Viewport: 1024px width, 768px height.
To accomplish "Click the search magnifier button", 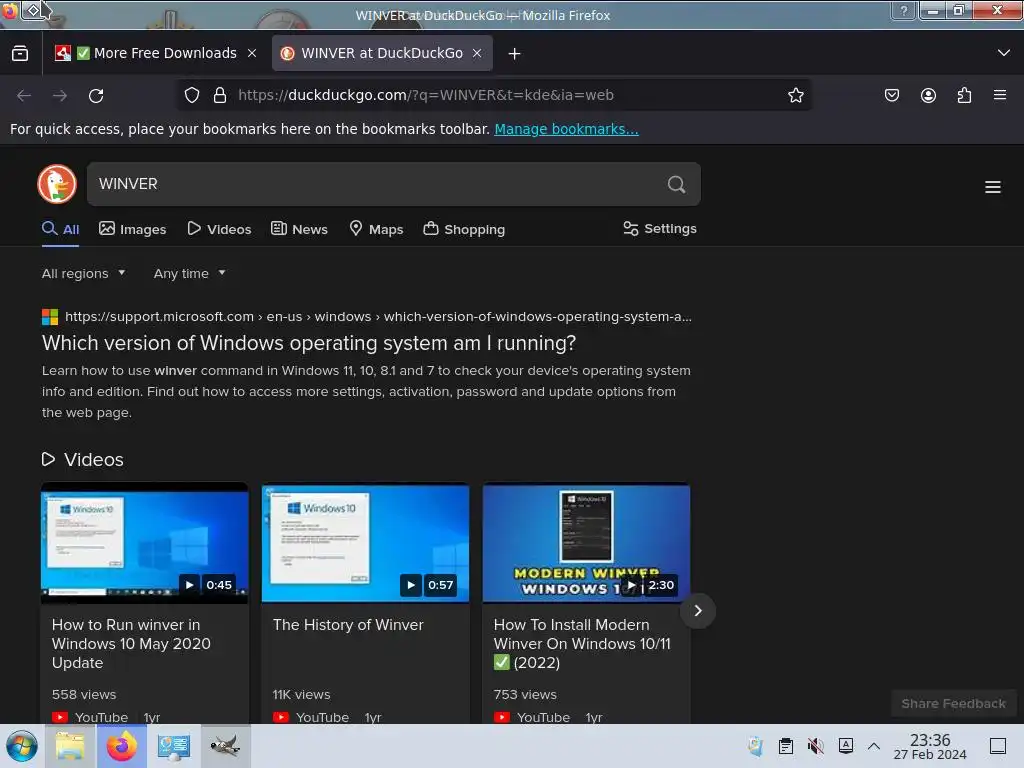I will tap(677, 184).
